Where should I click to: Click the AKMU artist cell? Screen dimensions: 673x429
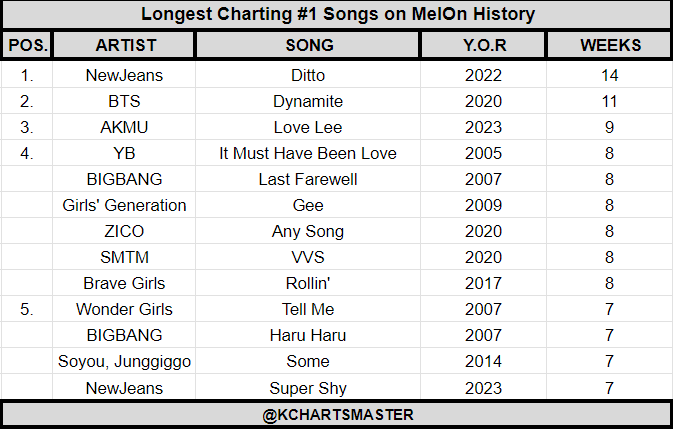coord(123,127)
